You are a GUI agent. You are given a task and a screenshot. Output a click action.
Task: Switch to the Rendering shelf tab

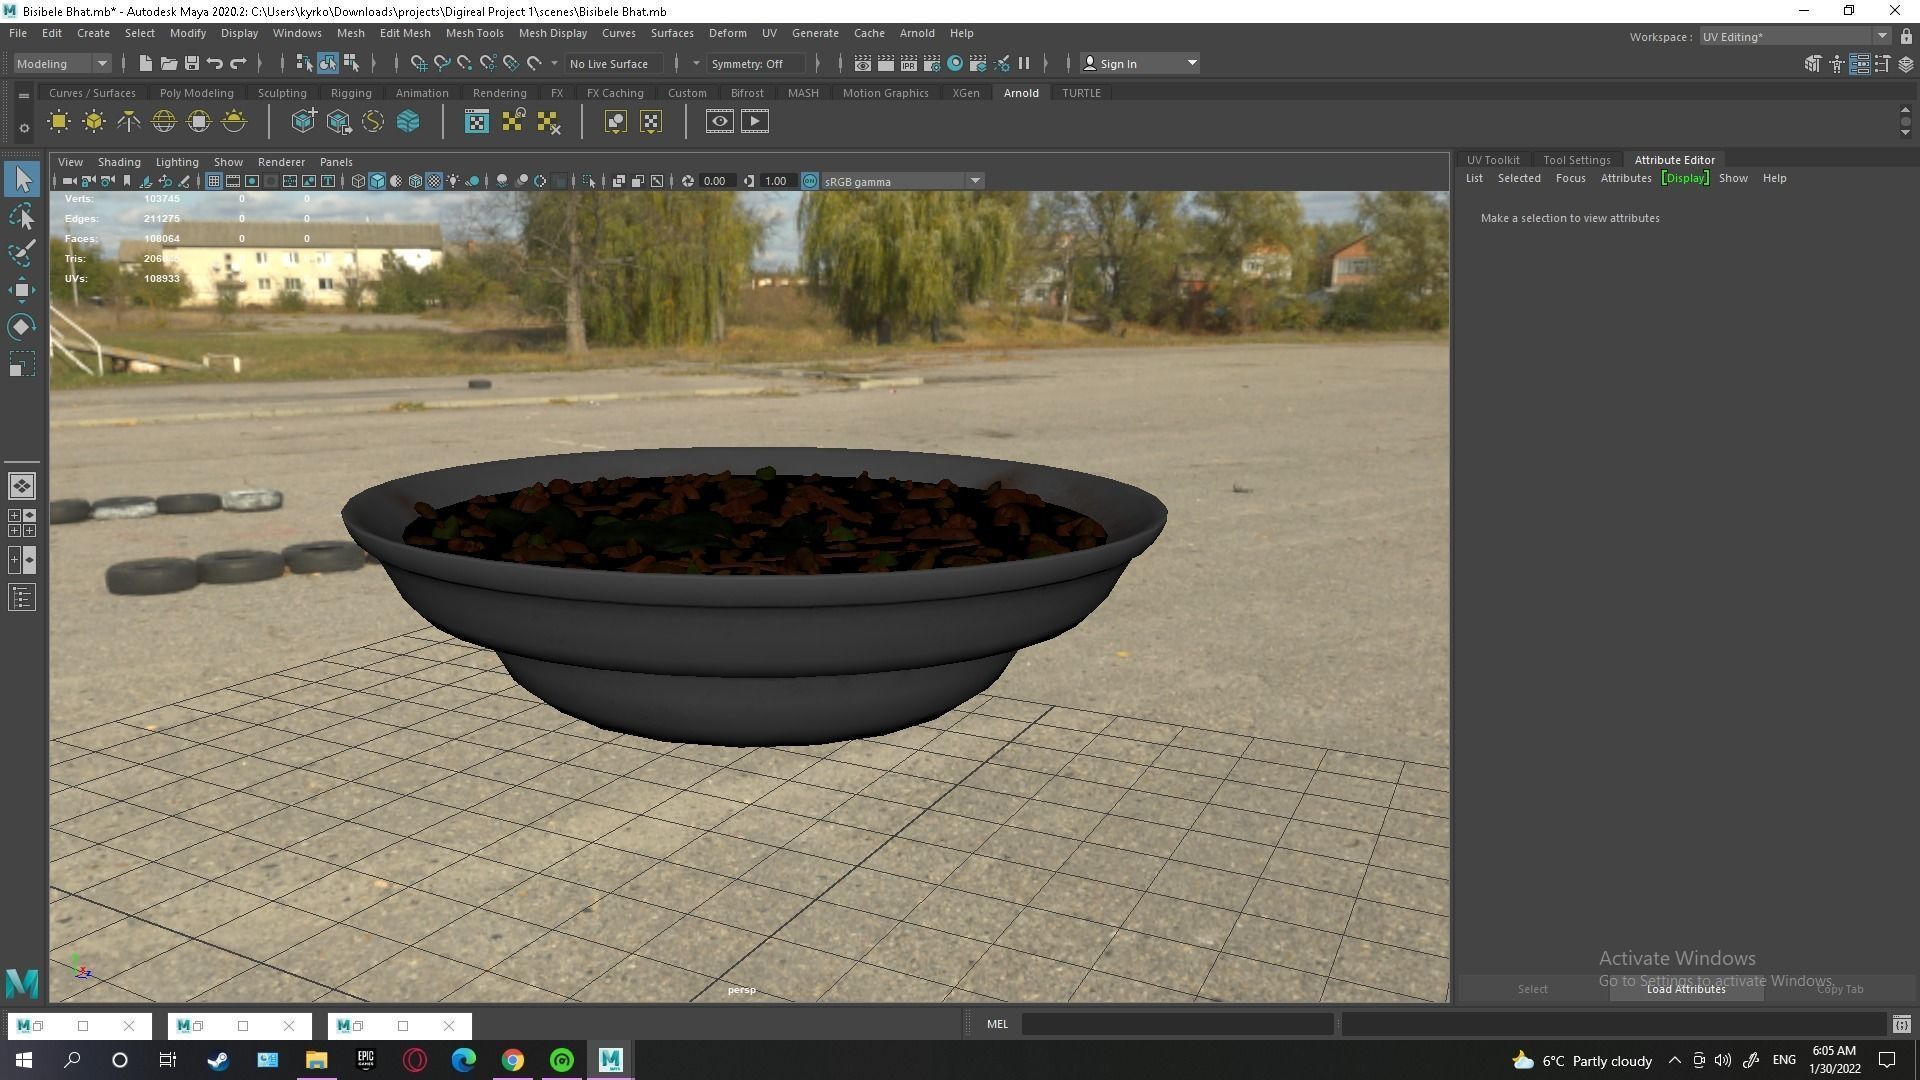(499, 93)
